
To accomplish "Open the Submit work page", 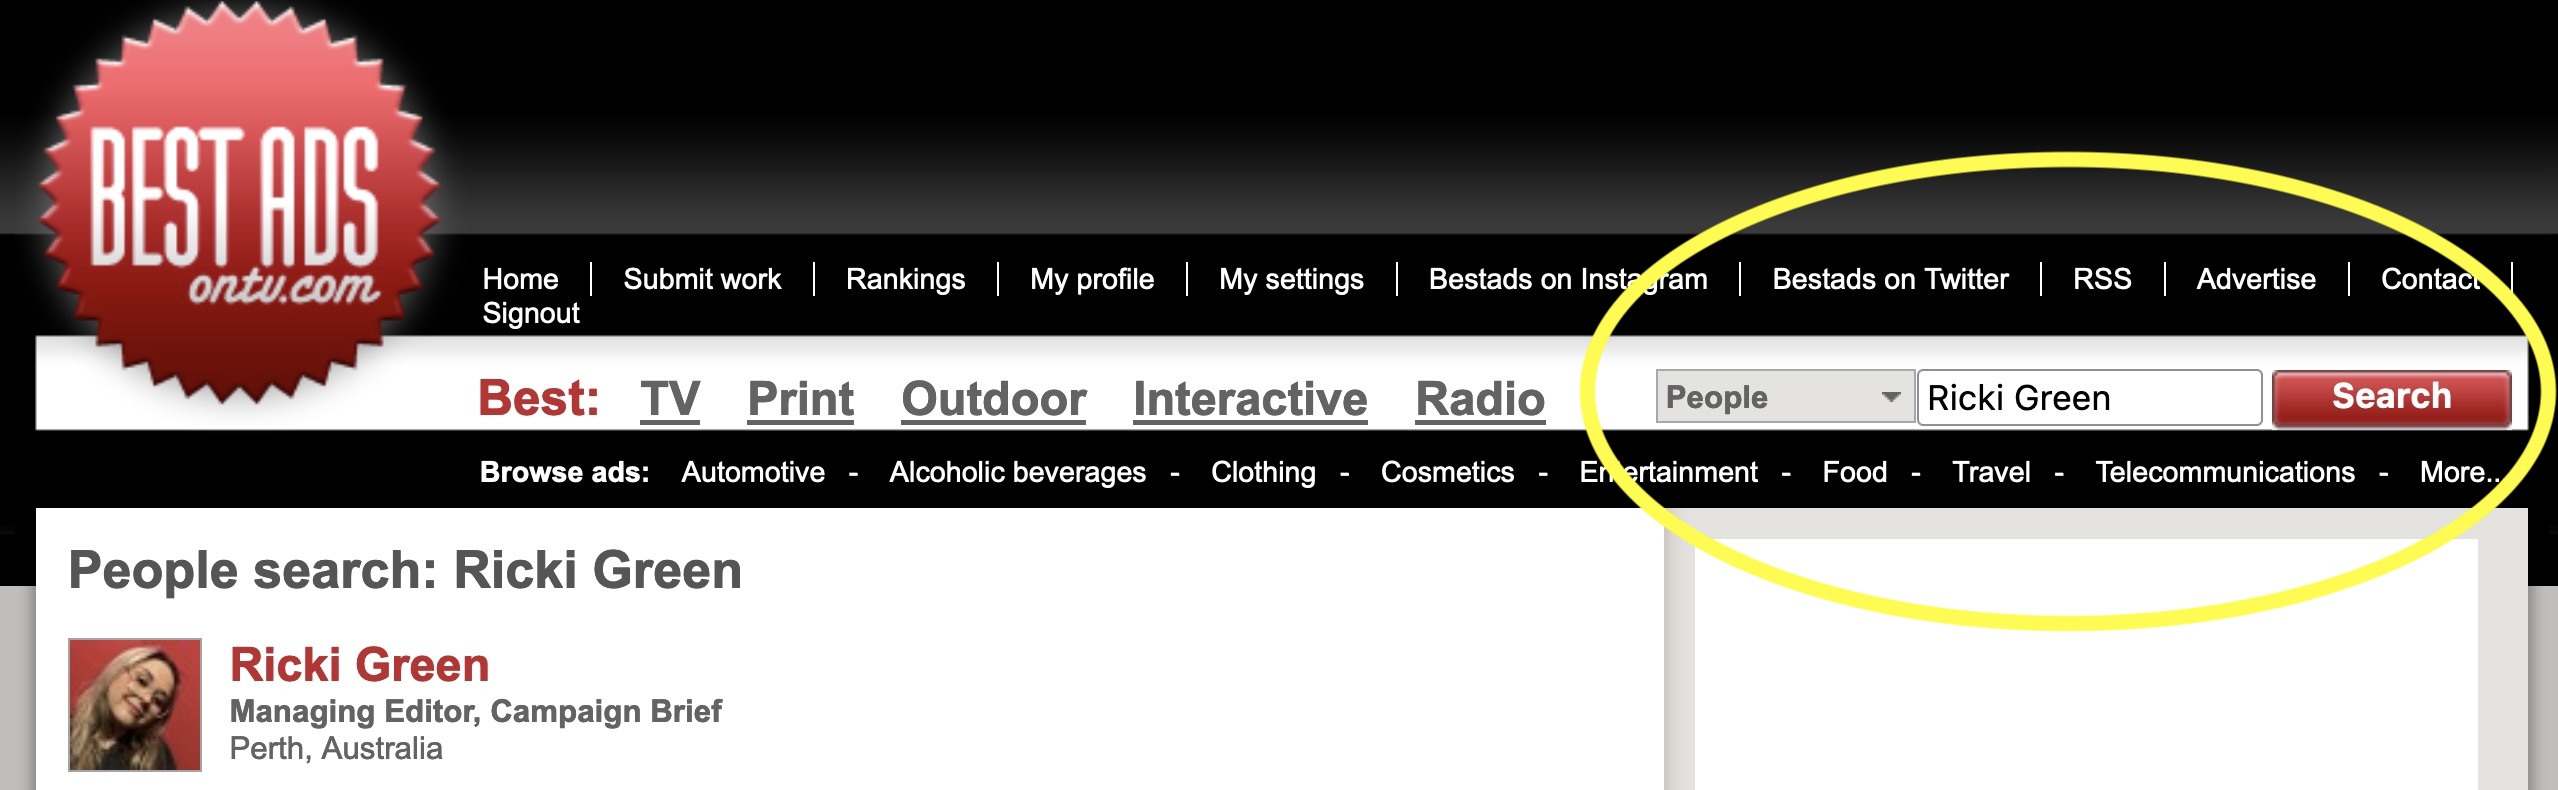I will (x=702, y=279).
